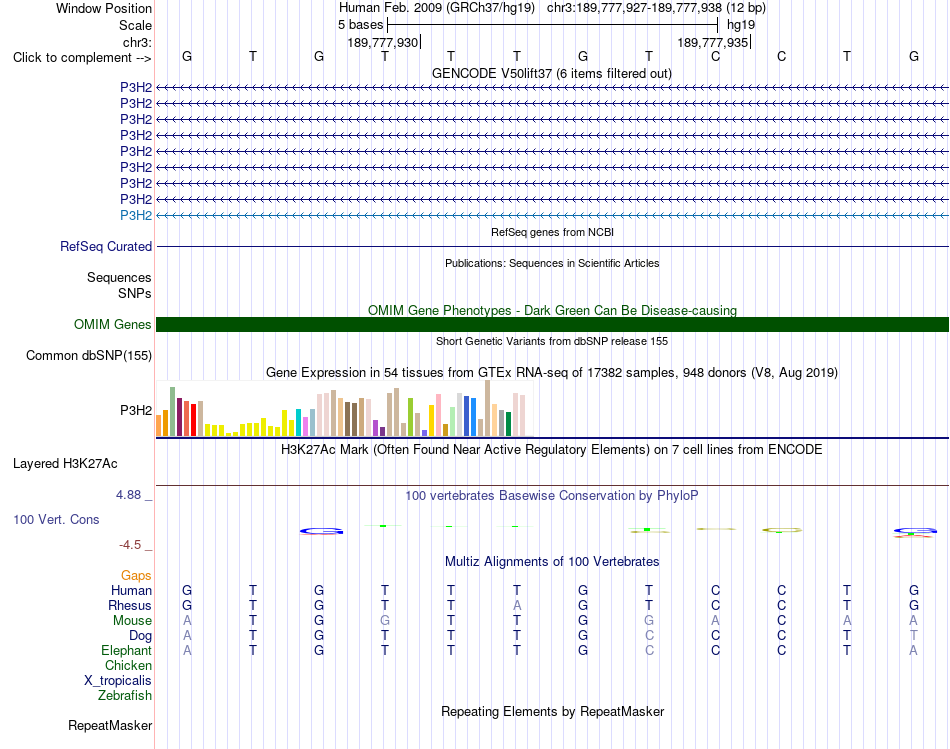The image size is (950, 749).
Task: Click the Scale track label
Action: pos(135,25)
